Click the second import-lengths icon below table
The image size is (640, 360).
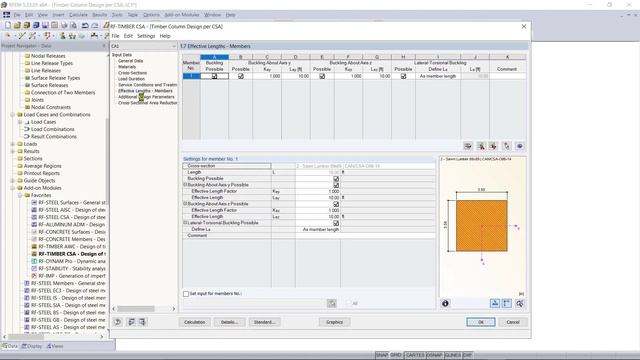click(493, 146)
